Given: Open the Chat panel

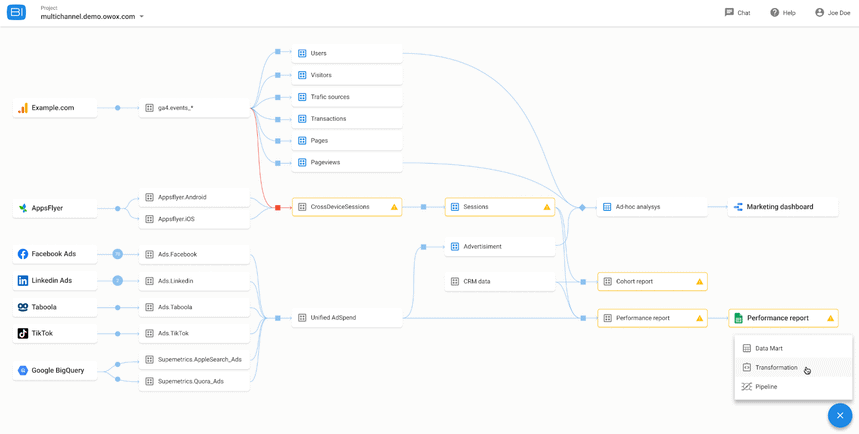Looking at the screenshot, I should coord(737,13).
